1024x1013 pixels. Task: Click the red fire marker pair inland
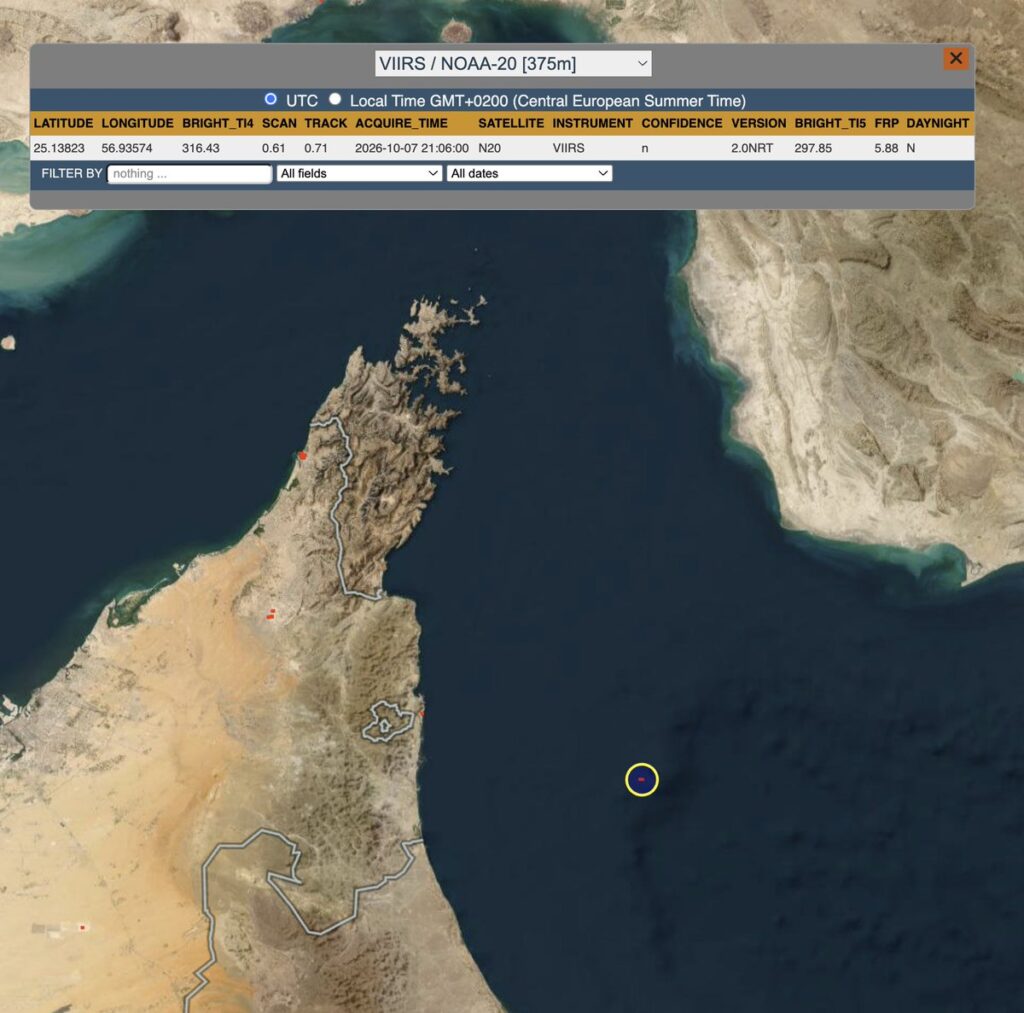tap(271, 614)
